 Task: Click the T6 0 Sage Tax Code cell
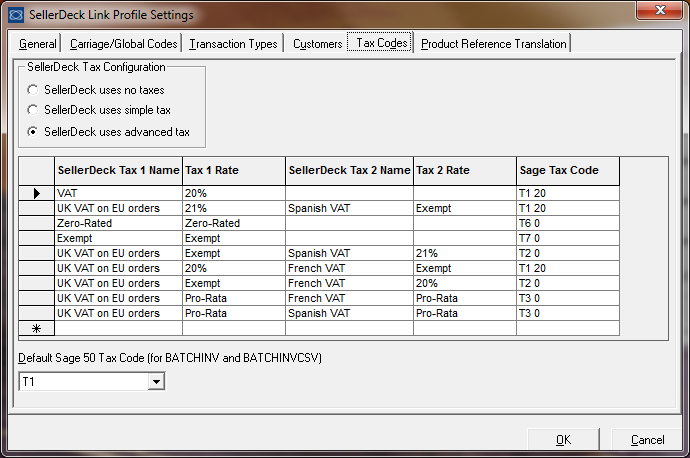click(567, 223)
